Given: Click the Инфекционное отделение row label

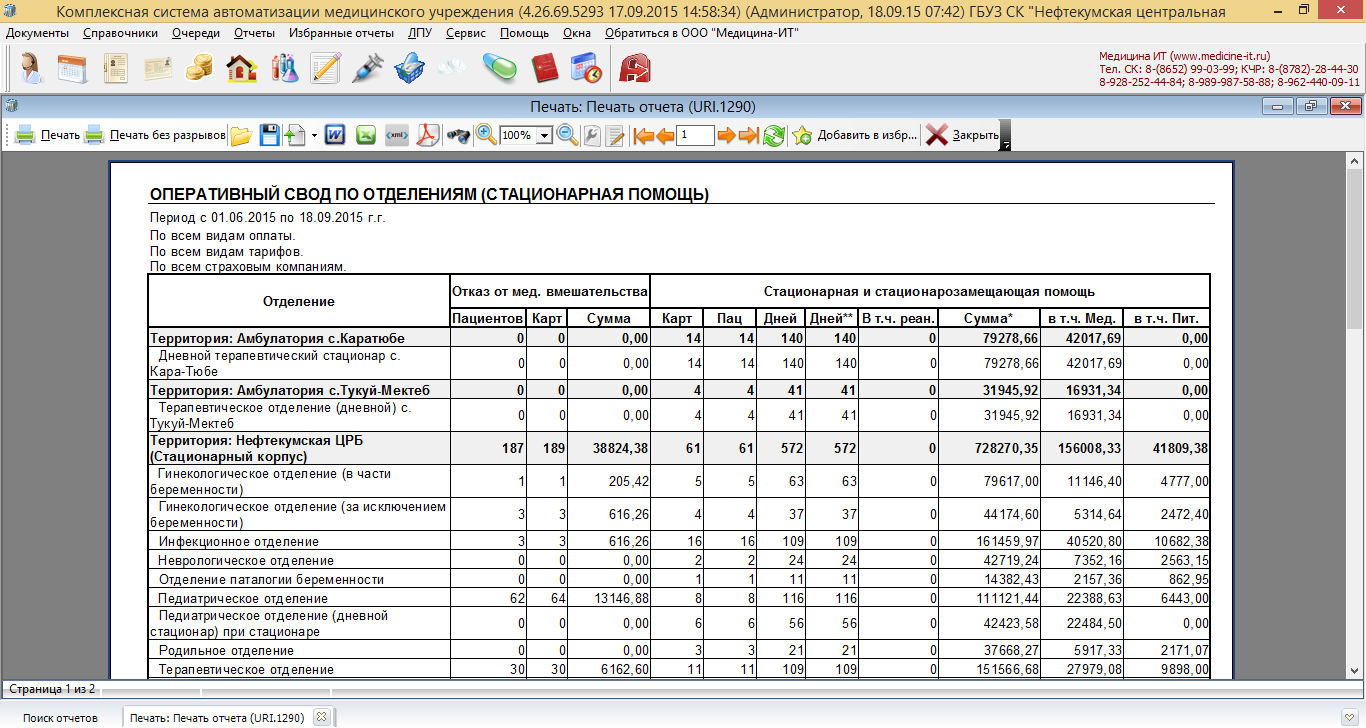Looking at the screenshot, I should point(238,541).
